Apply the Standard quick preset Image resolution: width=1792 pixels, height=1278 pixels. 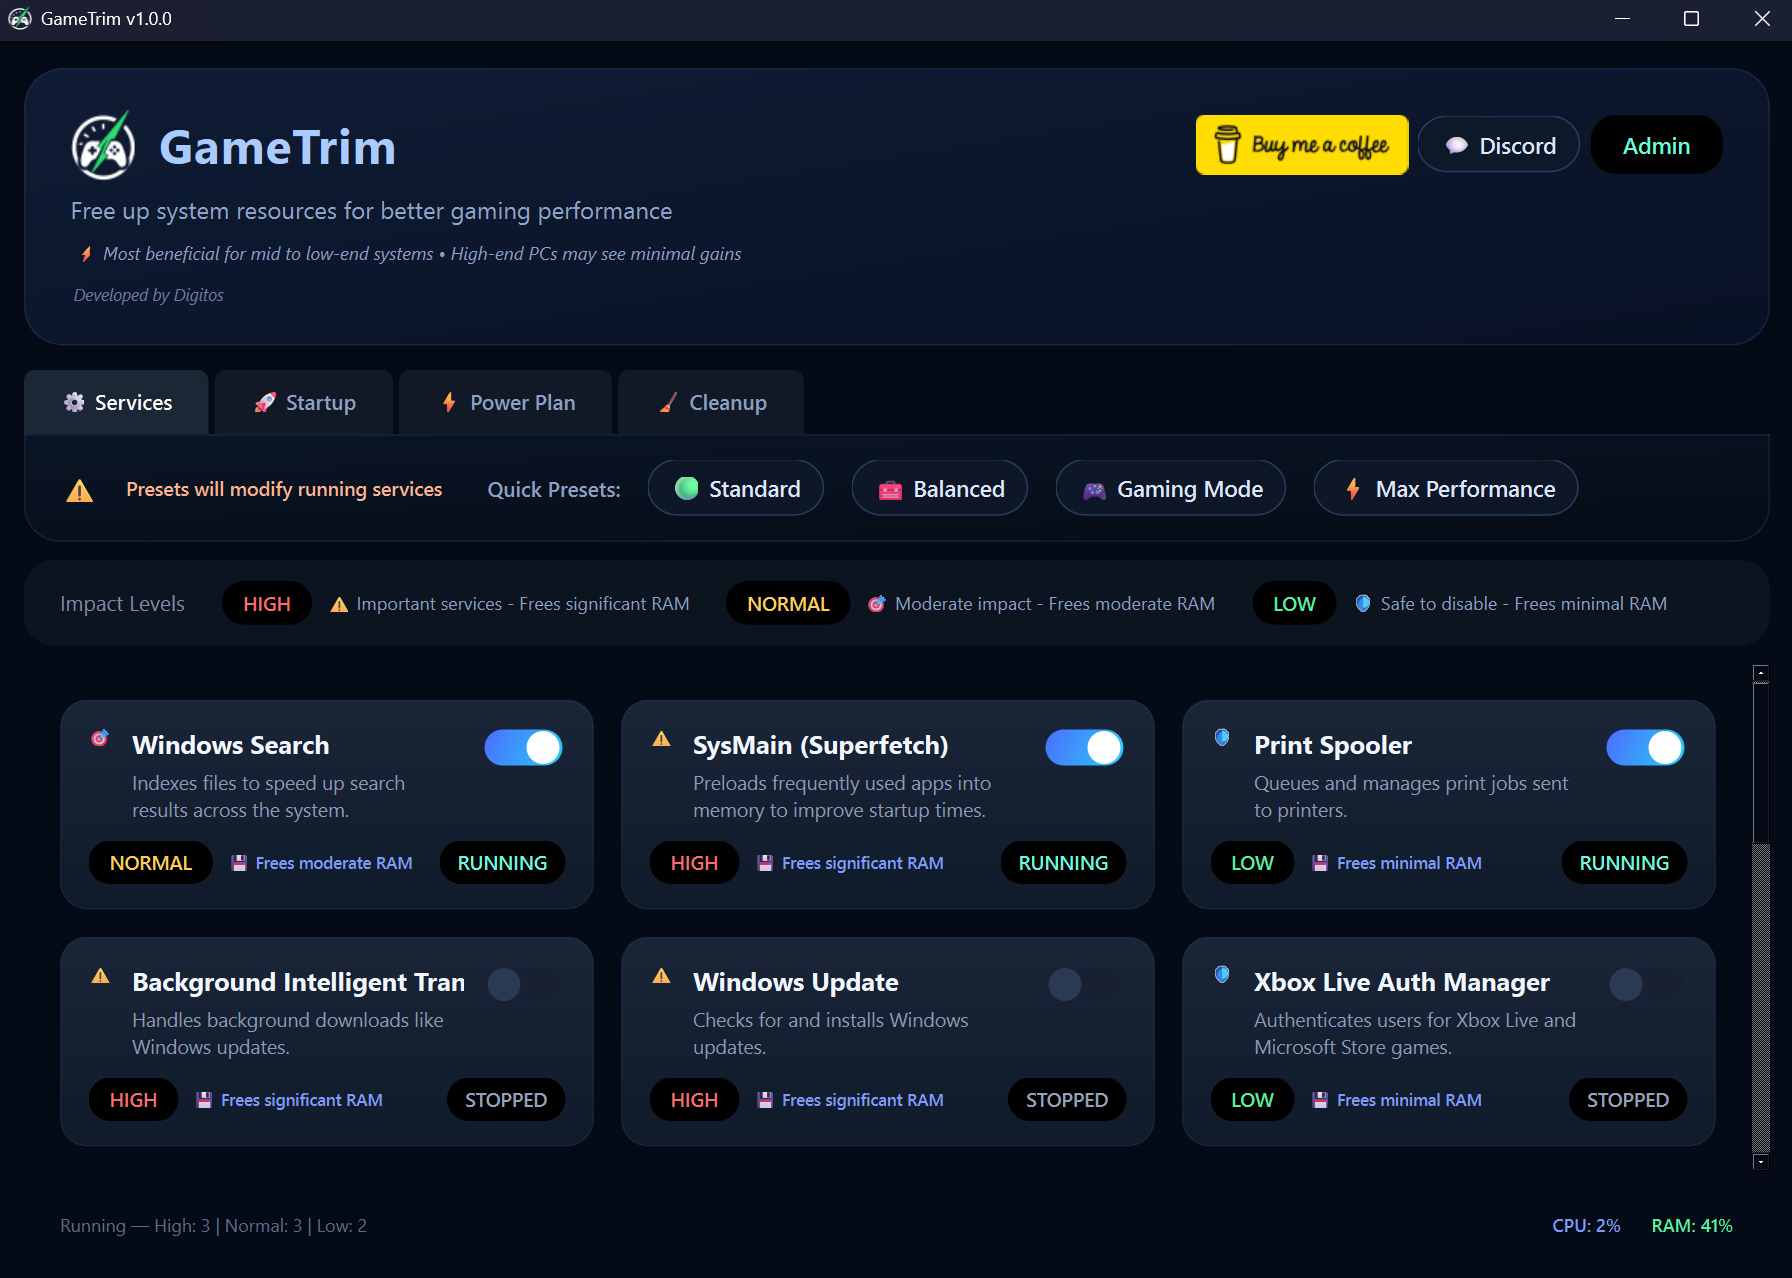[x=736, y=488]
